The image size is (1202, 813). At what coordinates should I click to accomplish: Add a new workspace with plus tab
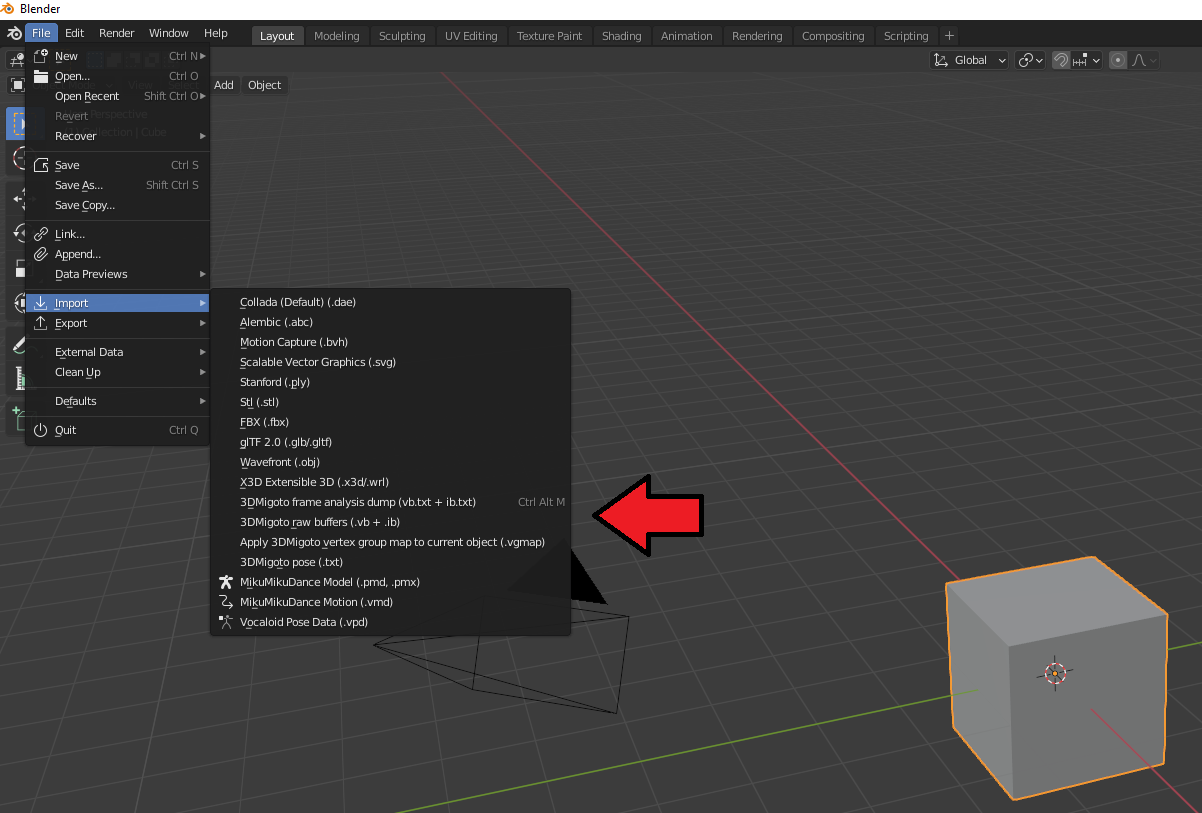[949, 35]
